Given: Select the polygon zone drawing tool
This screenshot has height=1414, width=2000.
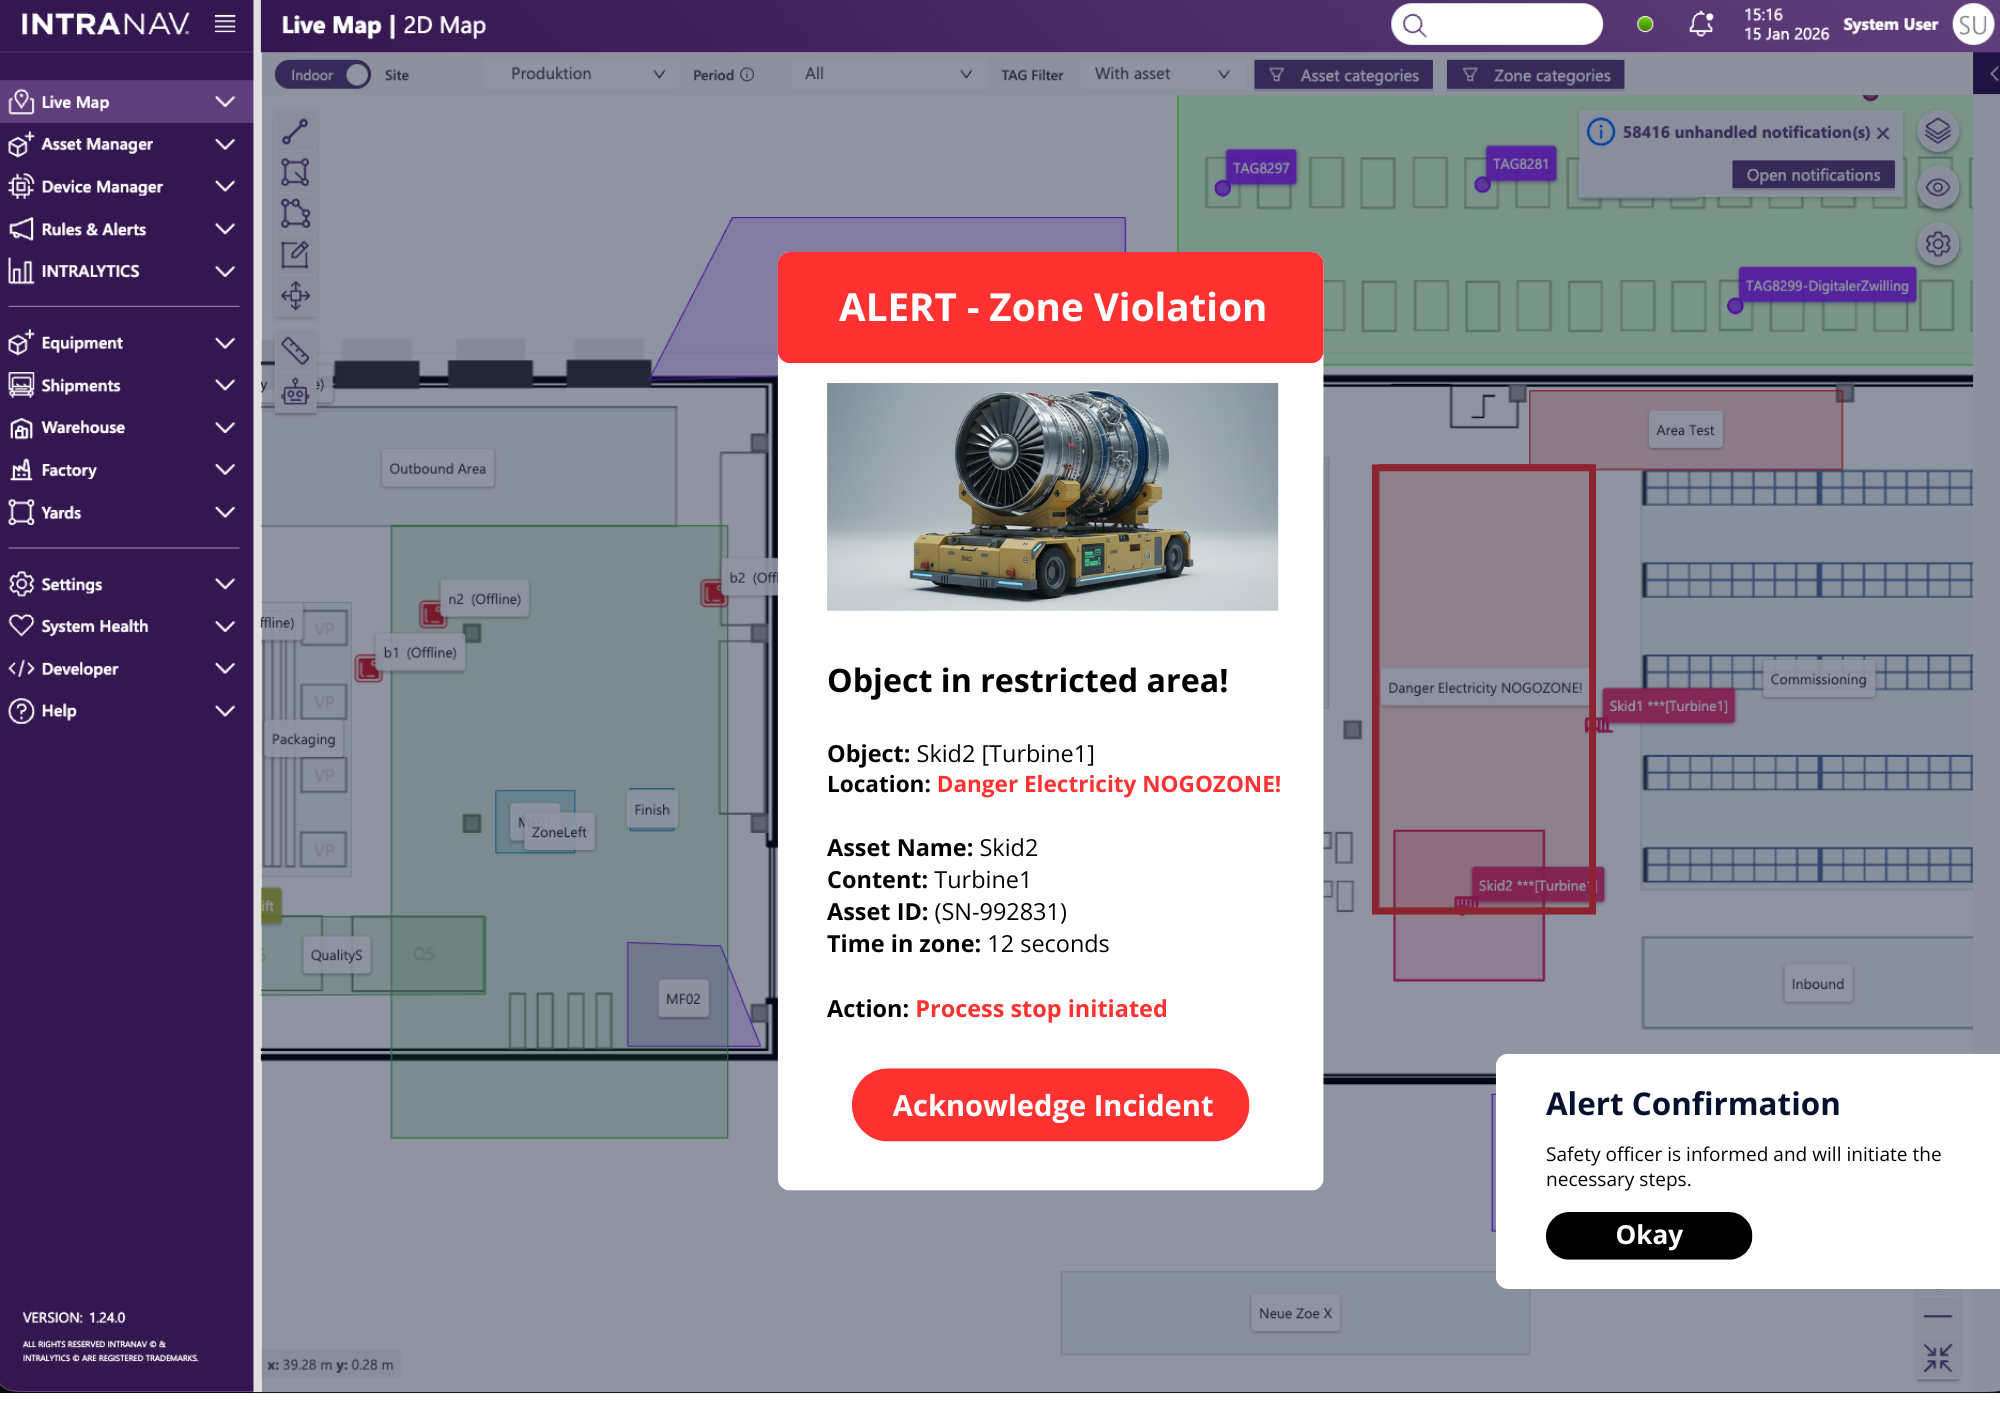Looking at the screenshot, I should (295, 213).
